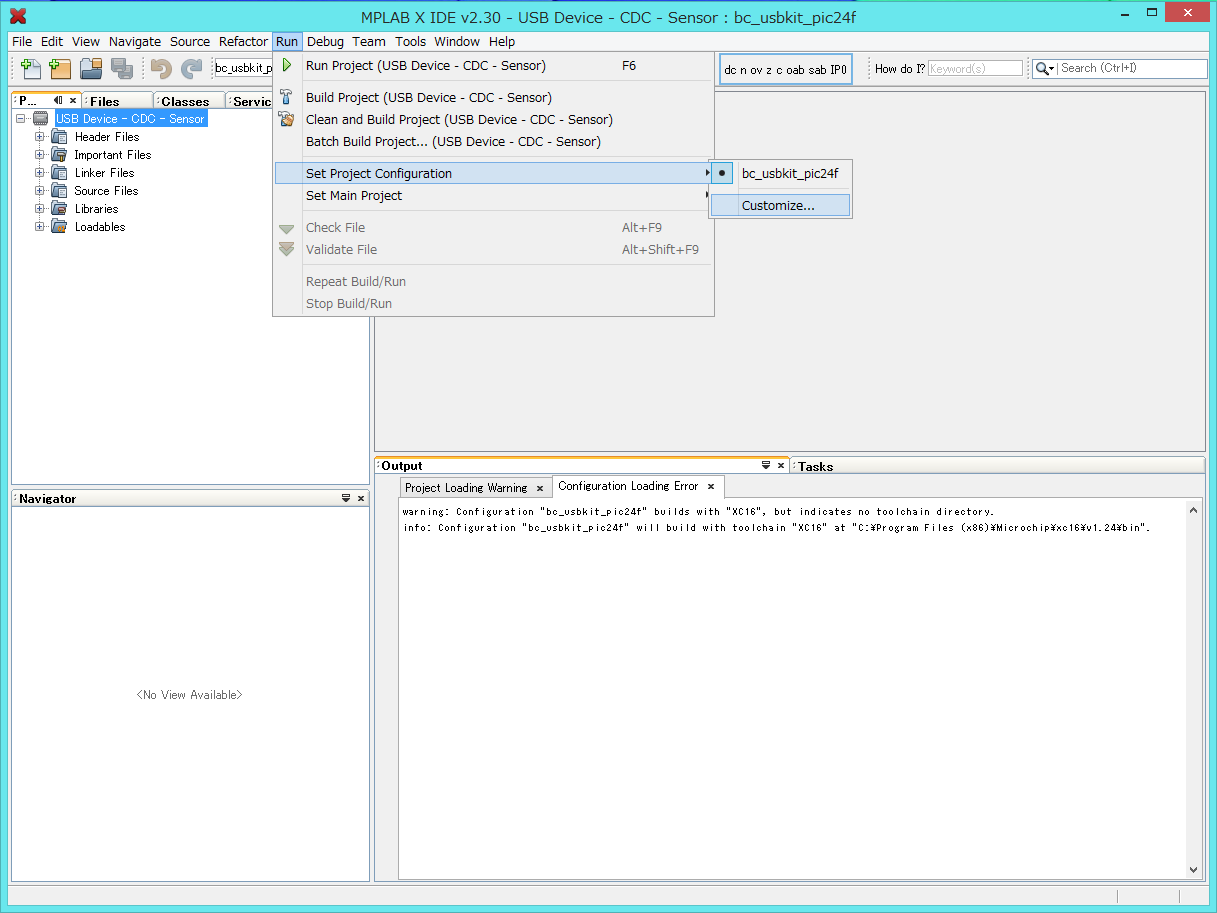
Task: Click the How do I keyword field
Action: (x=974, y=69)
